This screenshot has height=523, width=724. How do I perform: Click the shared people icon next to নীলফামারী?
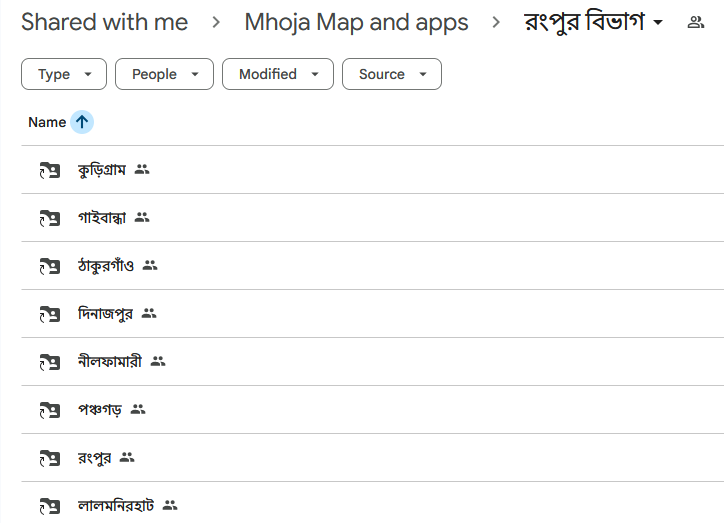pos(158,361)
